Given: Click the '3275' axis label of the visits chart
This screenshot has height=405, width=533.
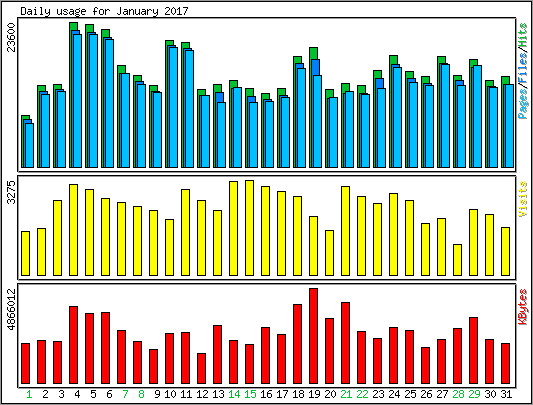Looking at the screenshot, I should (12, 192).
